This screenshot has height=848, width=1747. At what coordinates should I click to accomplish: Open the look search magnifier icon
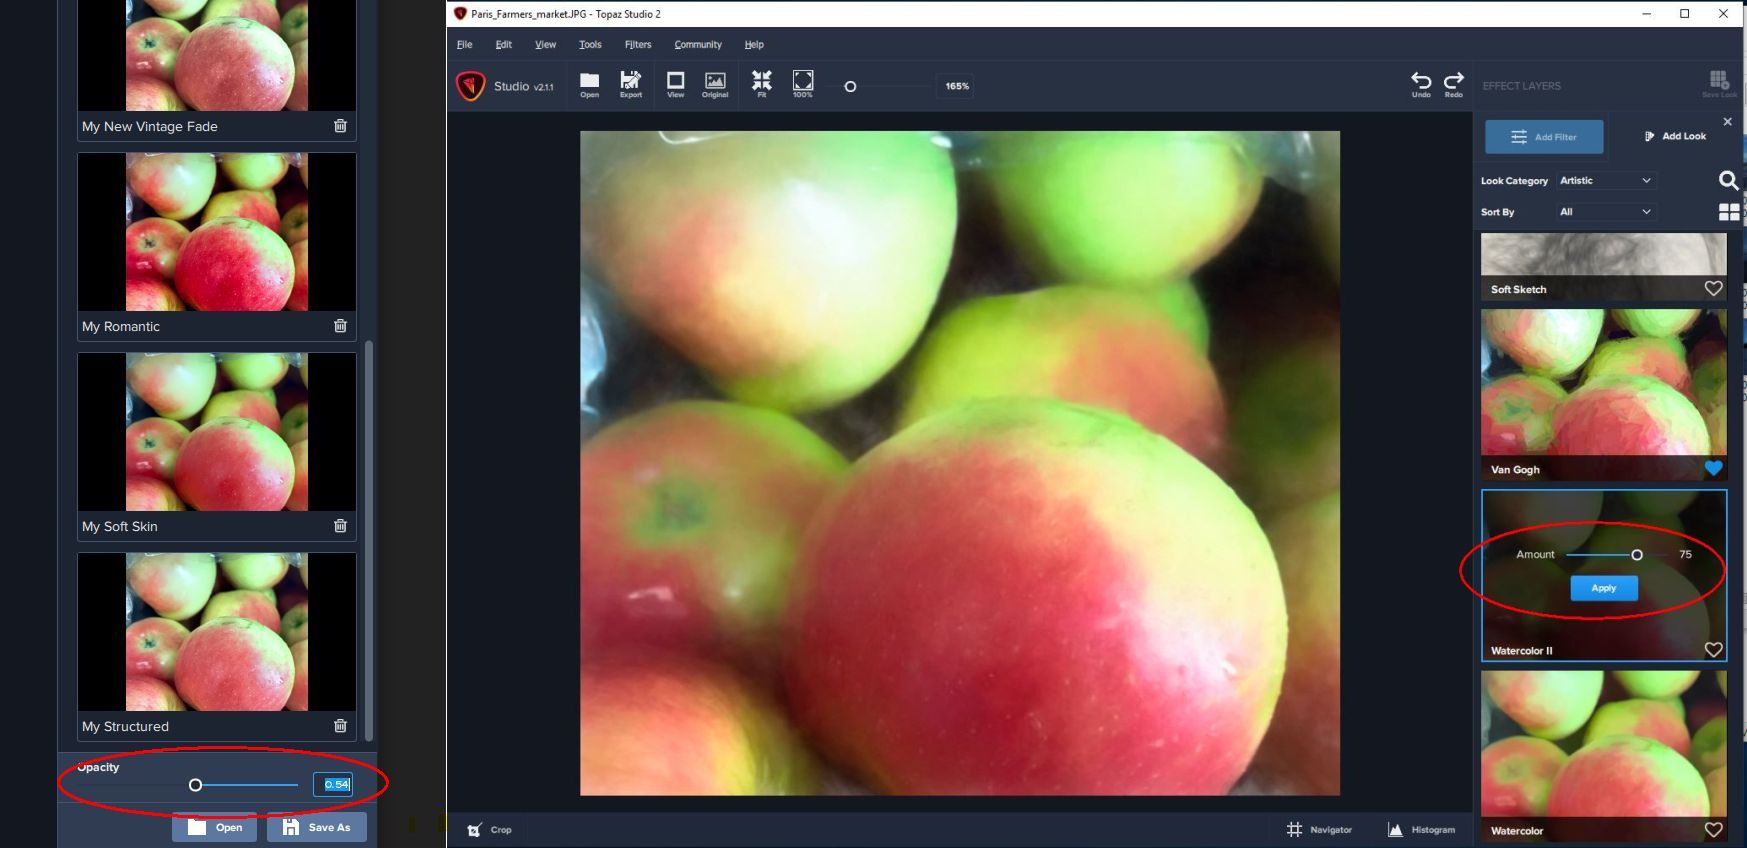pyautogui.click(x=1728, y=180)
